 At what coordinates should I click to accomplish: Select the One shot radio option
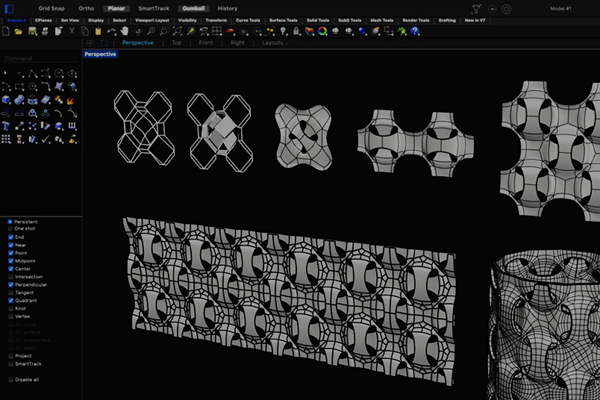click(x=10, y=229)
